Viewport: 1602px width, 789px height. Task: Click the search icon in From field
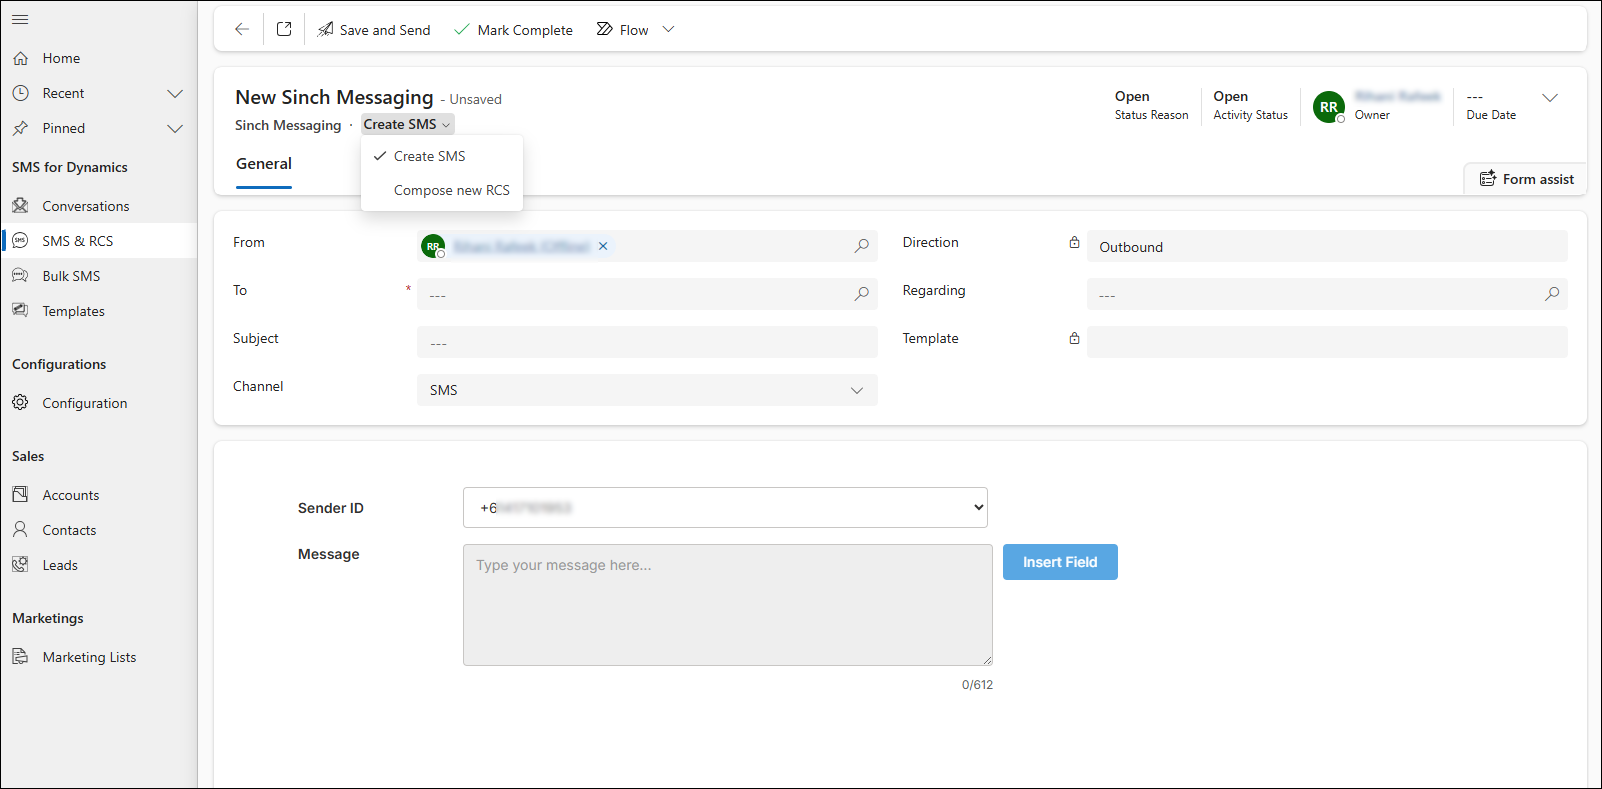(x=862, y=246)
